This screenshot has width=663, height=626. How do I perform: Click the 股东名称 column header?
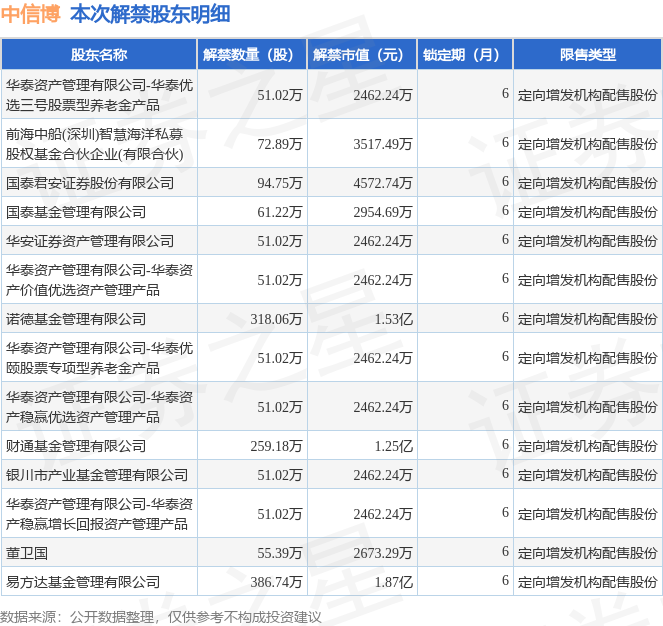(99, 55)
